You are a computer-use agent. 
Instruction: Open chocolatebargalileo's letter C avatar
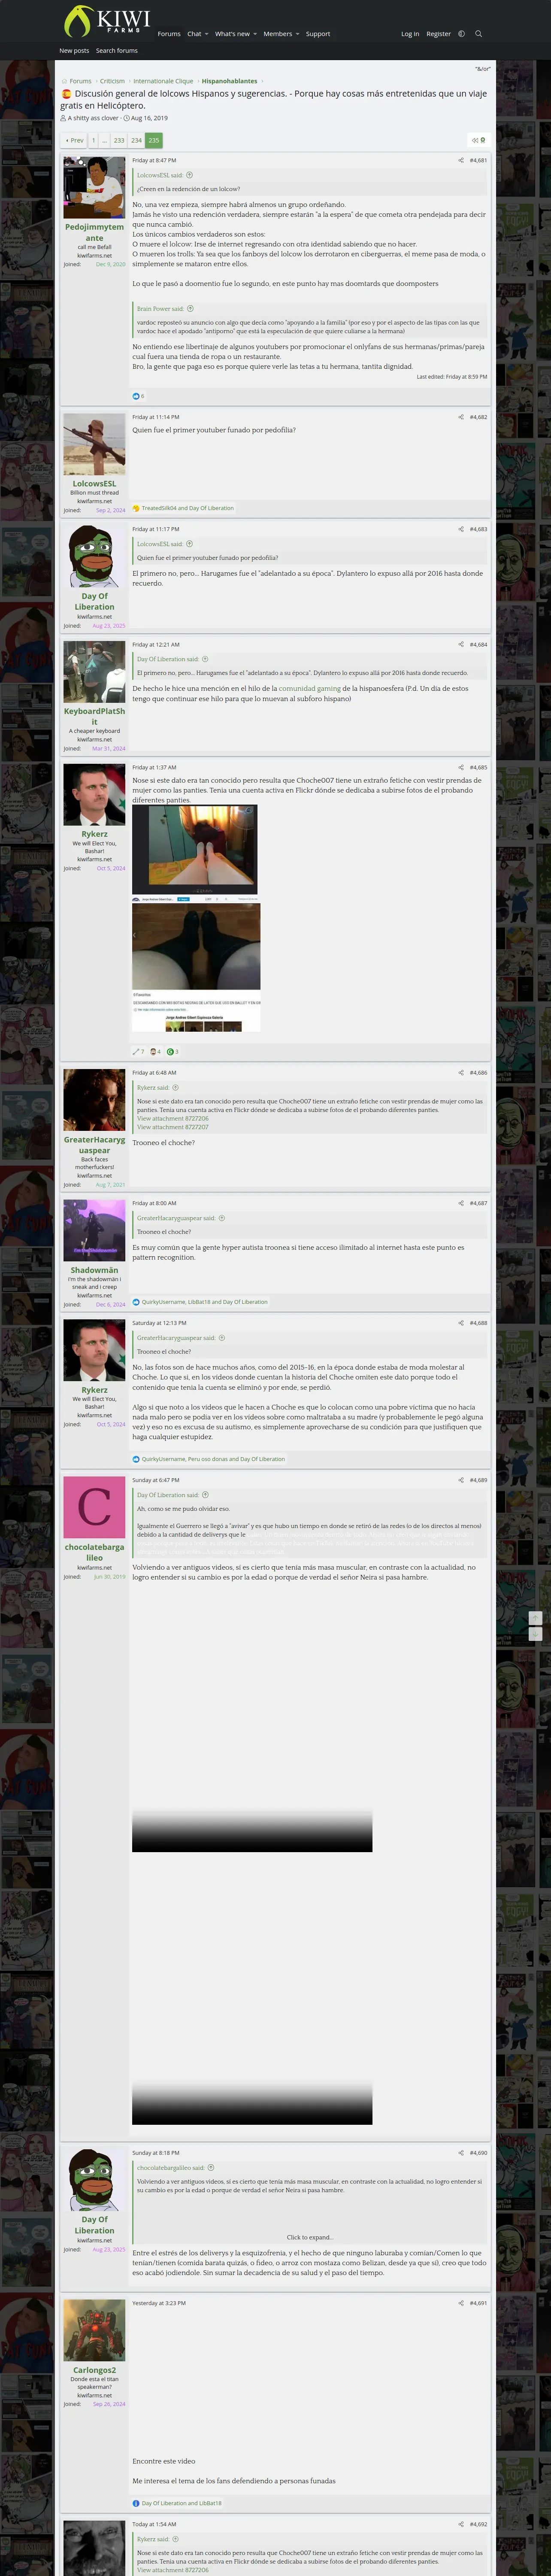[94, 1507]
